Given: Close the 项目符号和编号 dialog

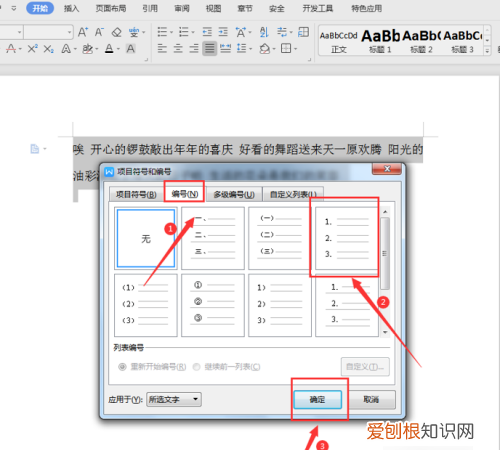Looking at the screenshot, I should click(387, 169).
